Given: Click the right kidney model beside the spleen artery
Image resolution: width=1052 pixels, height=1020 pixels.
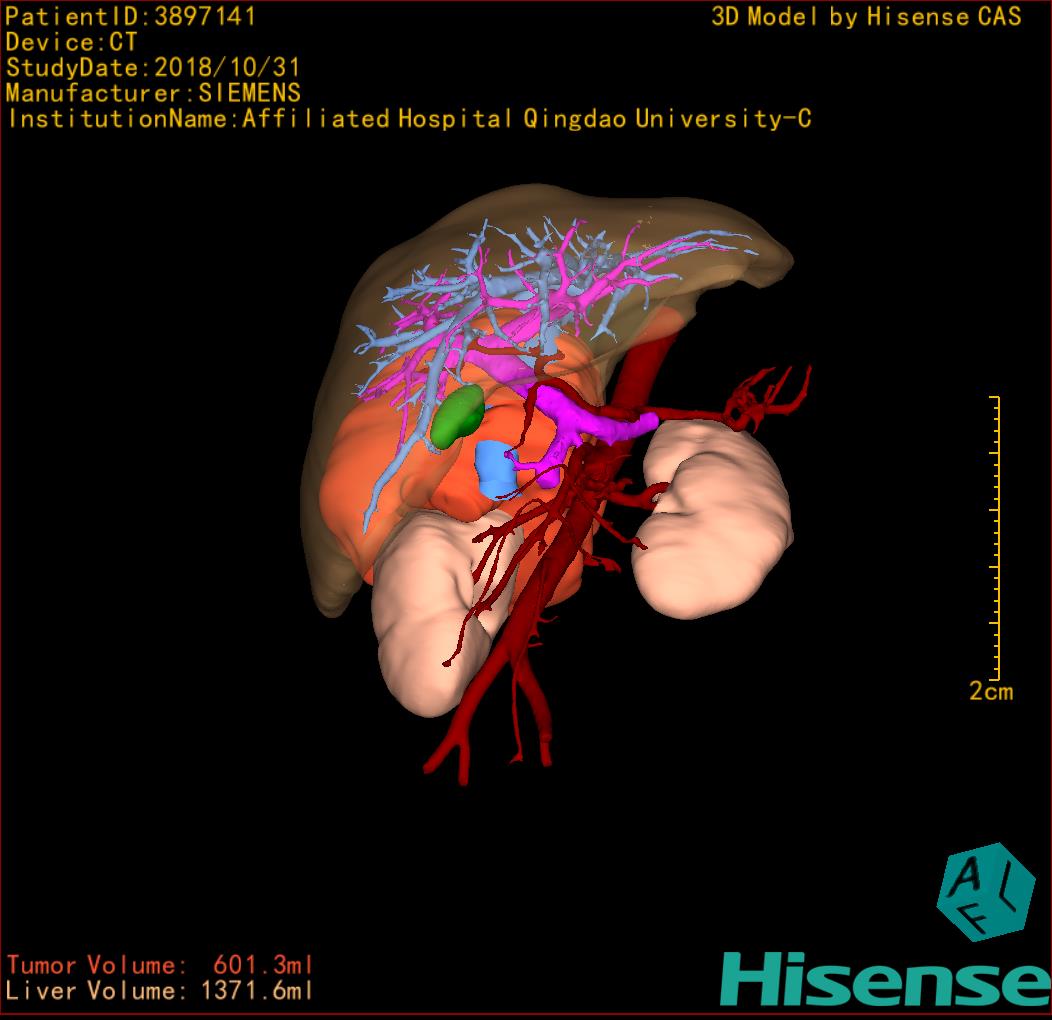Looking at the screenshot, I should (x=715, y=520).
